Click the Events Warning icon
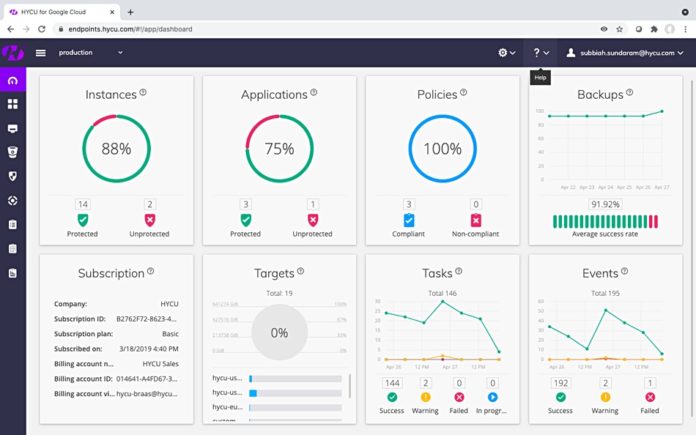 (x=605, y=397)
